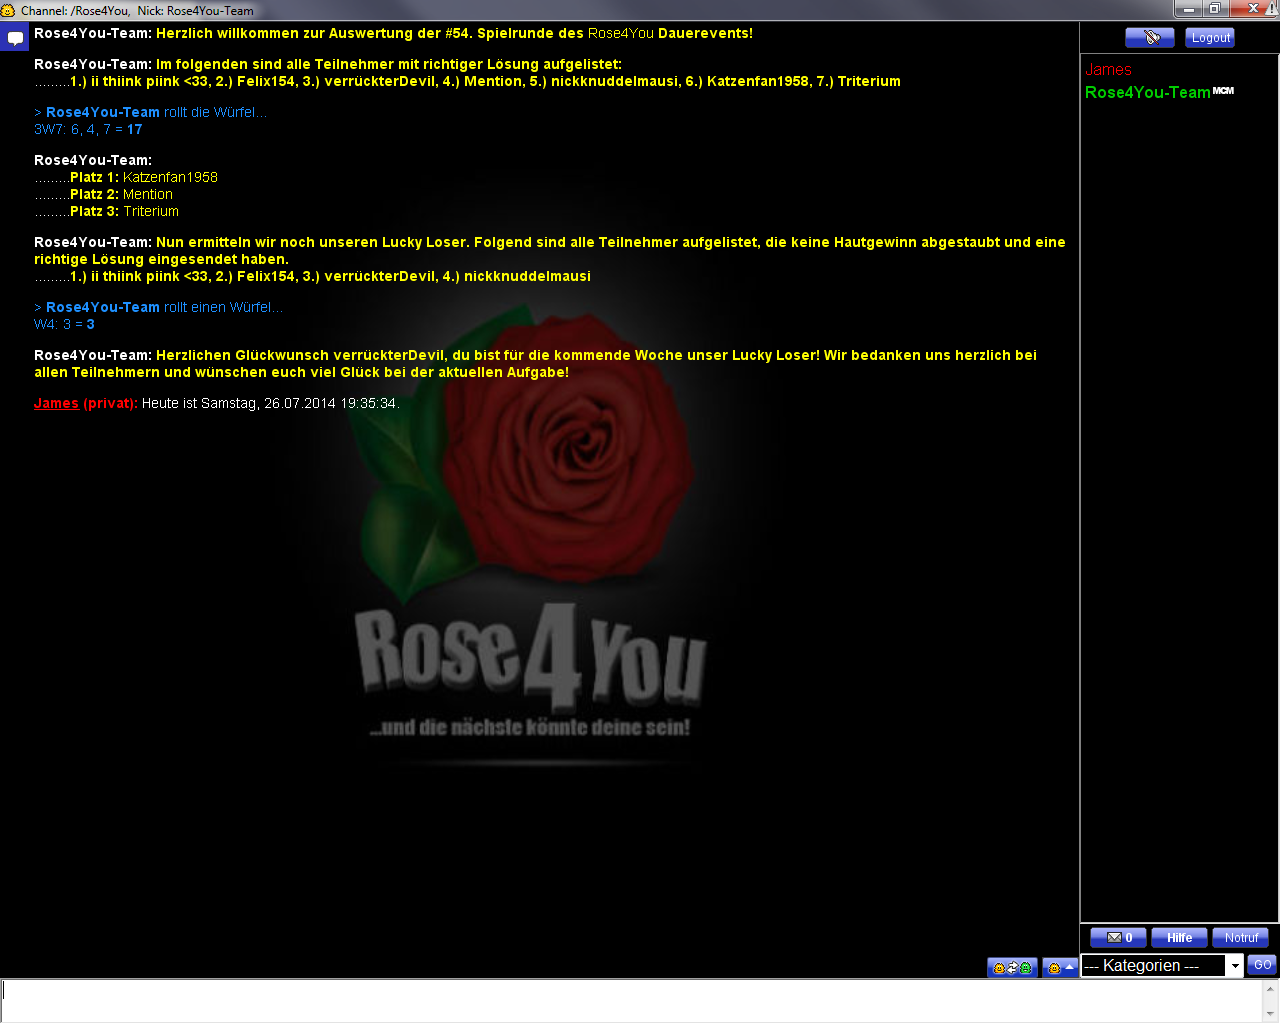Click in the chat message input field

click(x=630, y=1000)
